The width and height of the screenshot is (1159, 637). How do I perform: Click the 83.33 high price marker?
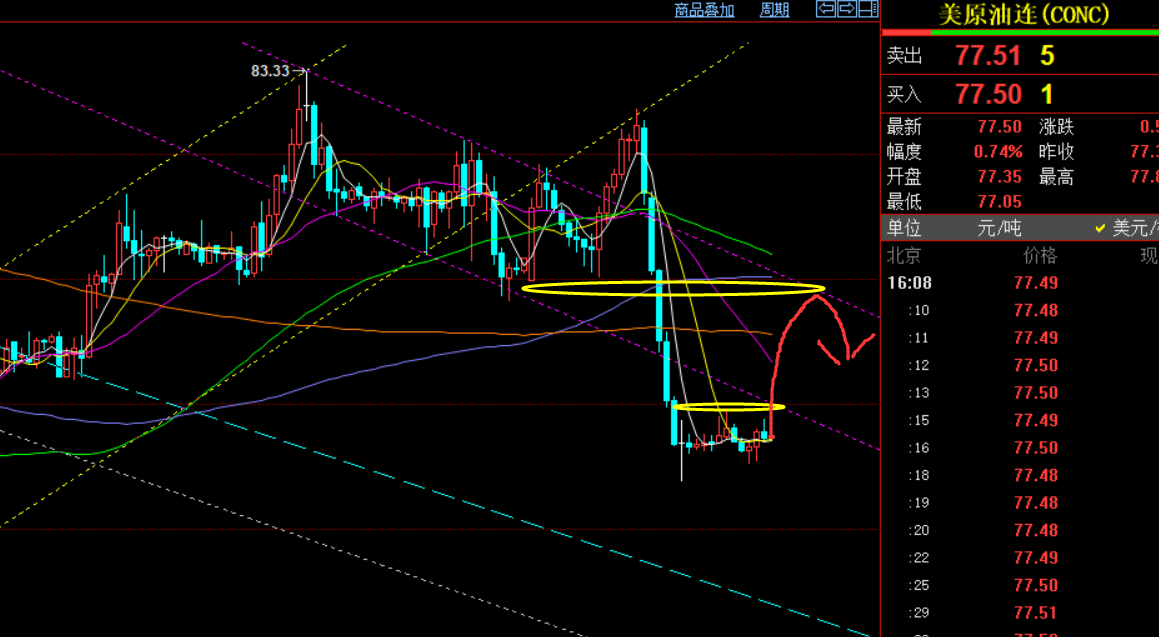[270, 71]
